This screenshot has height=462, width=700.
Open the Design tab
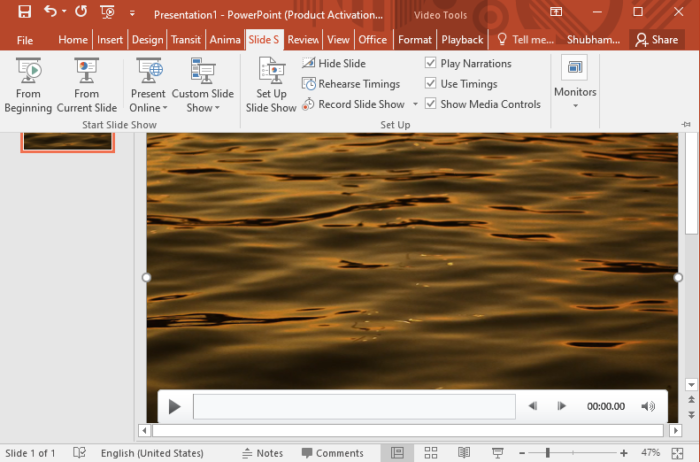(147, 40)
